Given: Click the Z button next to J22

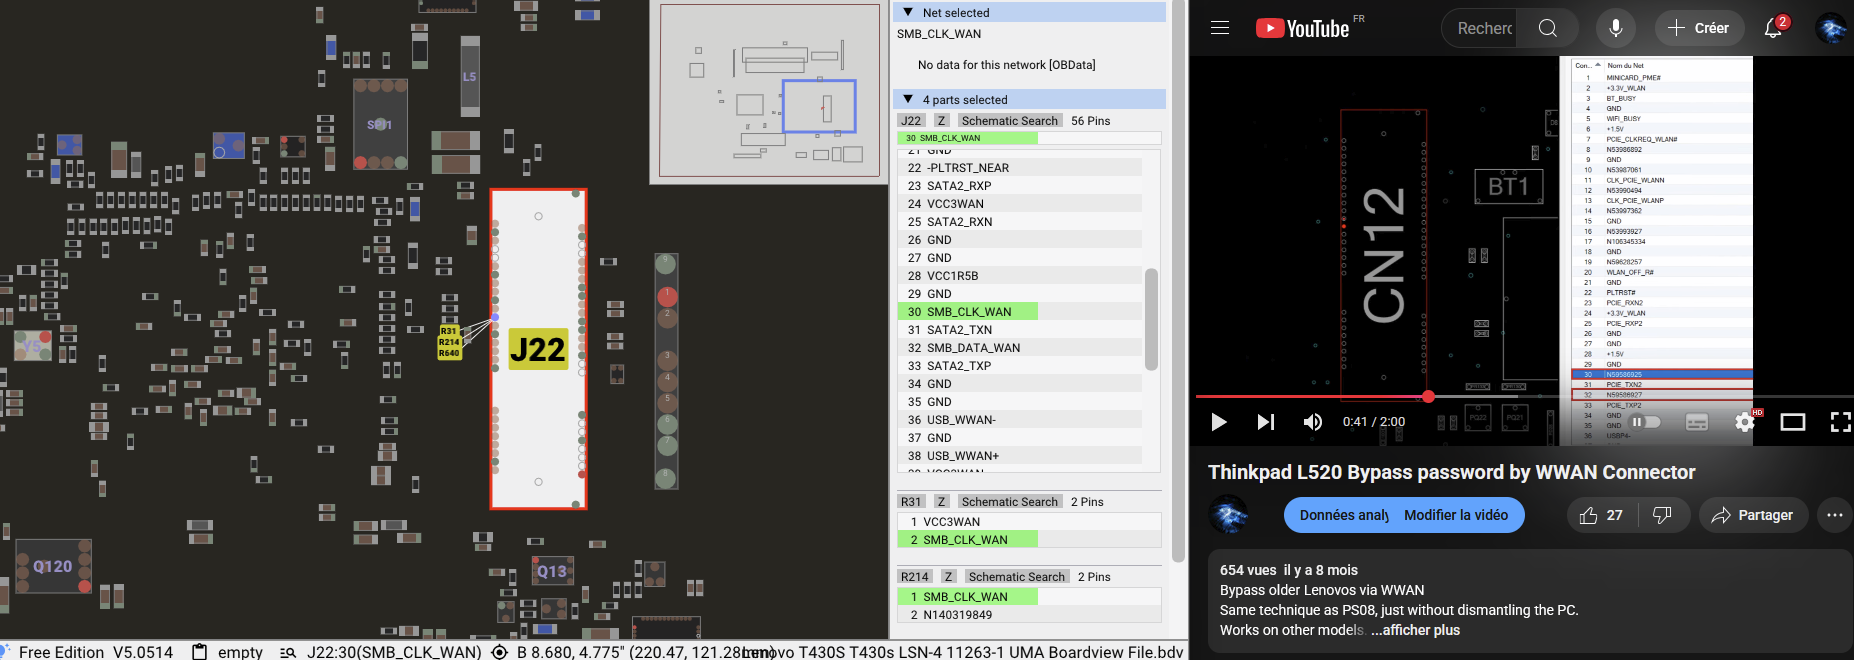Looking at the screenshot, I should point(942,120).
